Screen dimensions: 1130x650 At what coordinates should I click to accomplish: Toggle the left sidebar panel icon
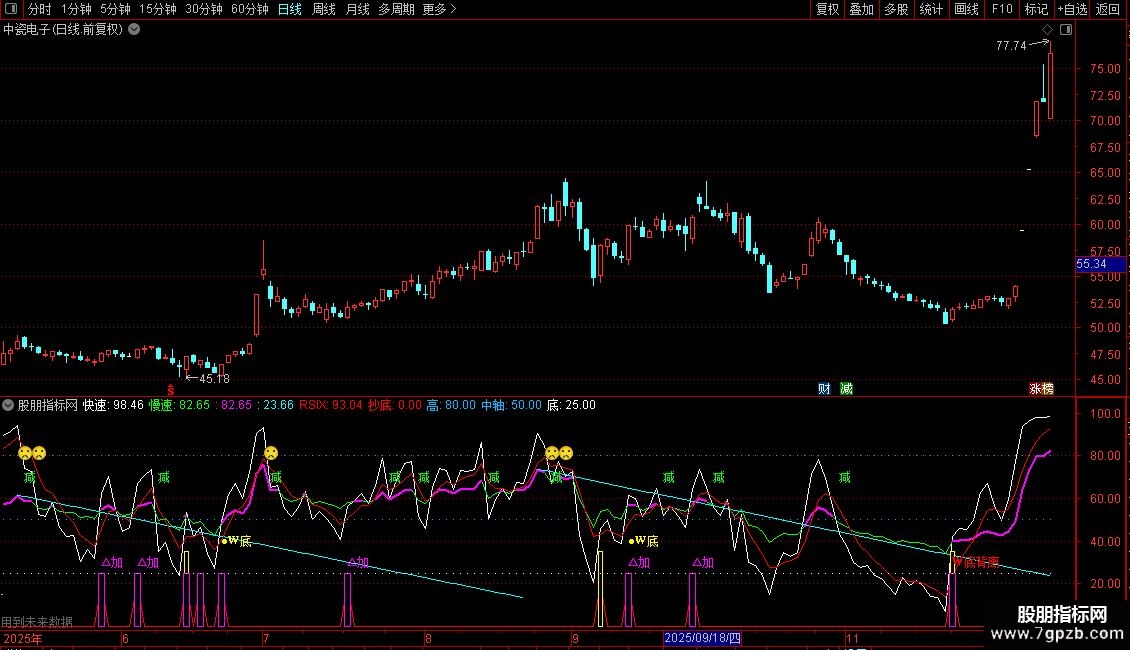pos(12,10)
